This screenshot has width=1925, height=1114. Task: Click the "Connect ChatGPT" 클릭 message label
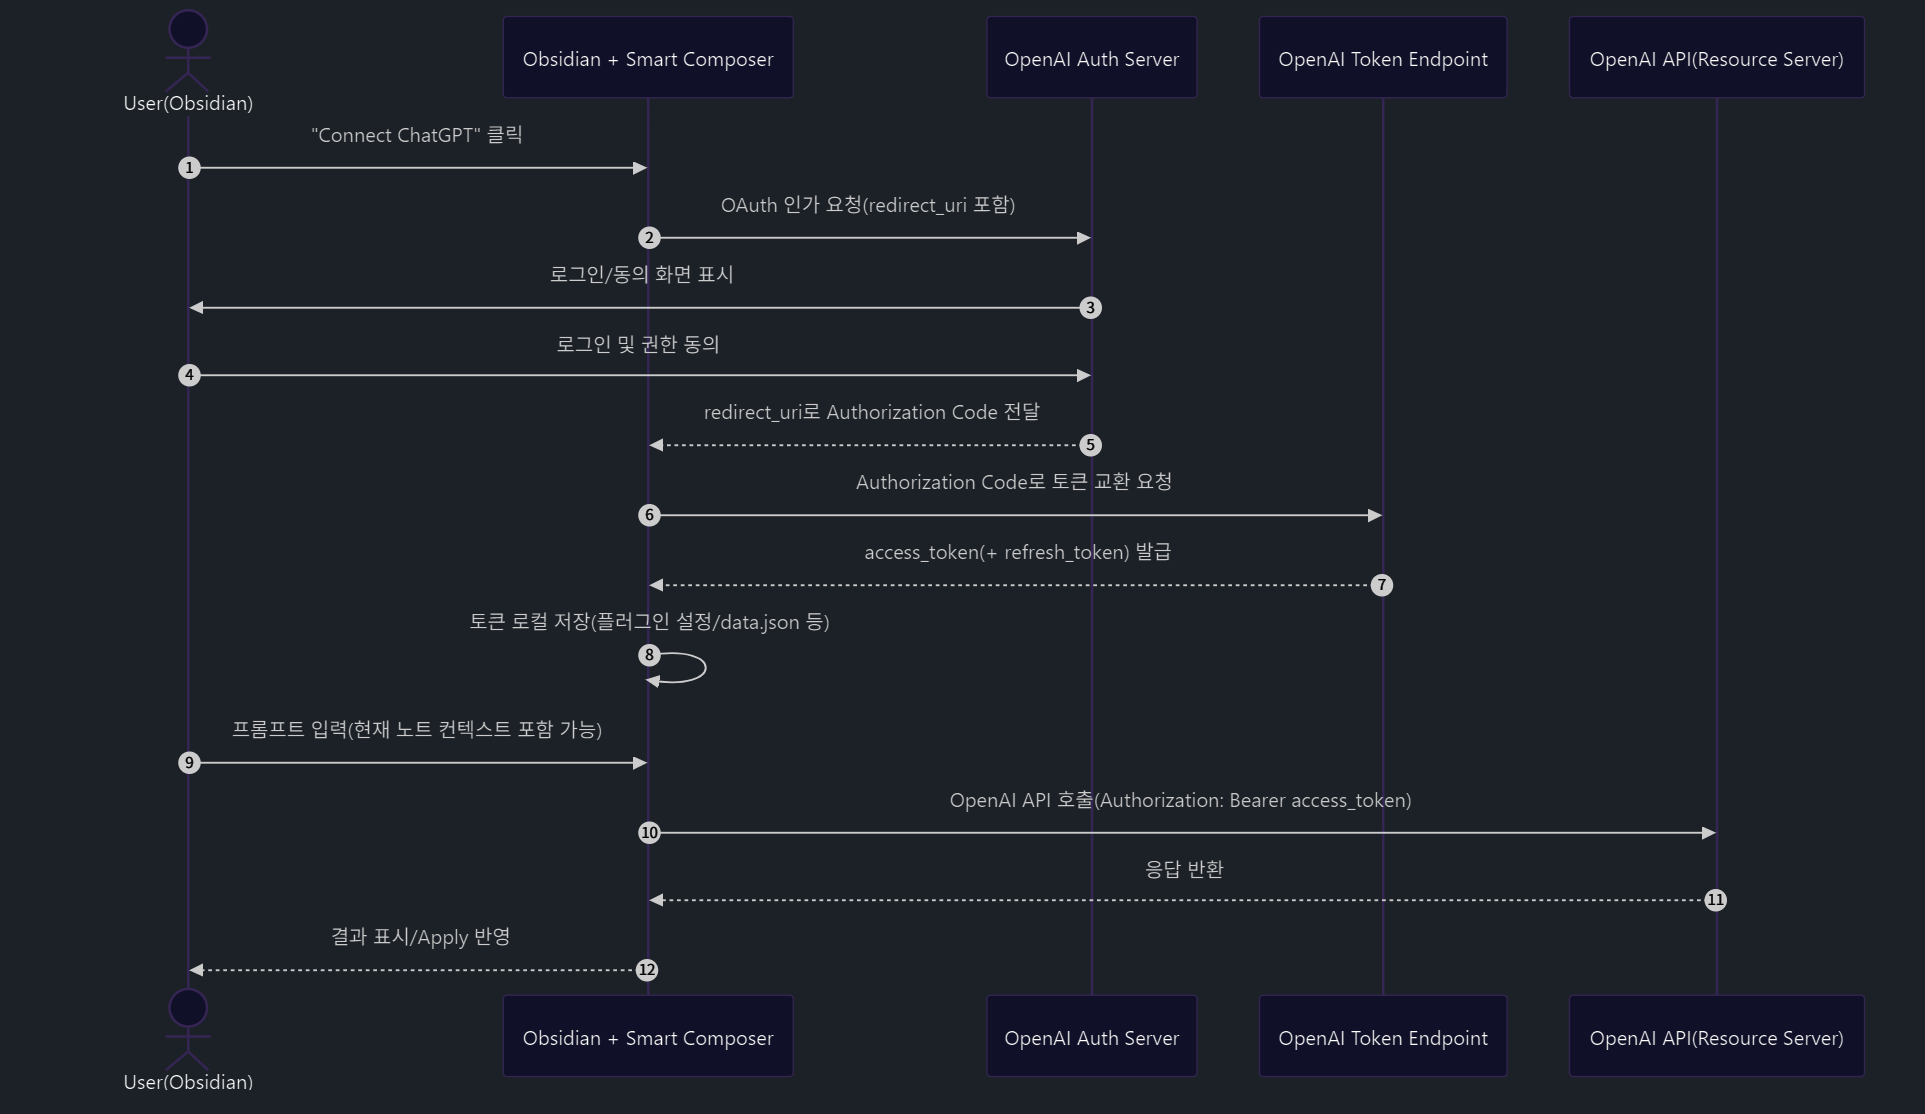coord(416,135)
